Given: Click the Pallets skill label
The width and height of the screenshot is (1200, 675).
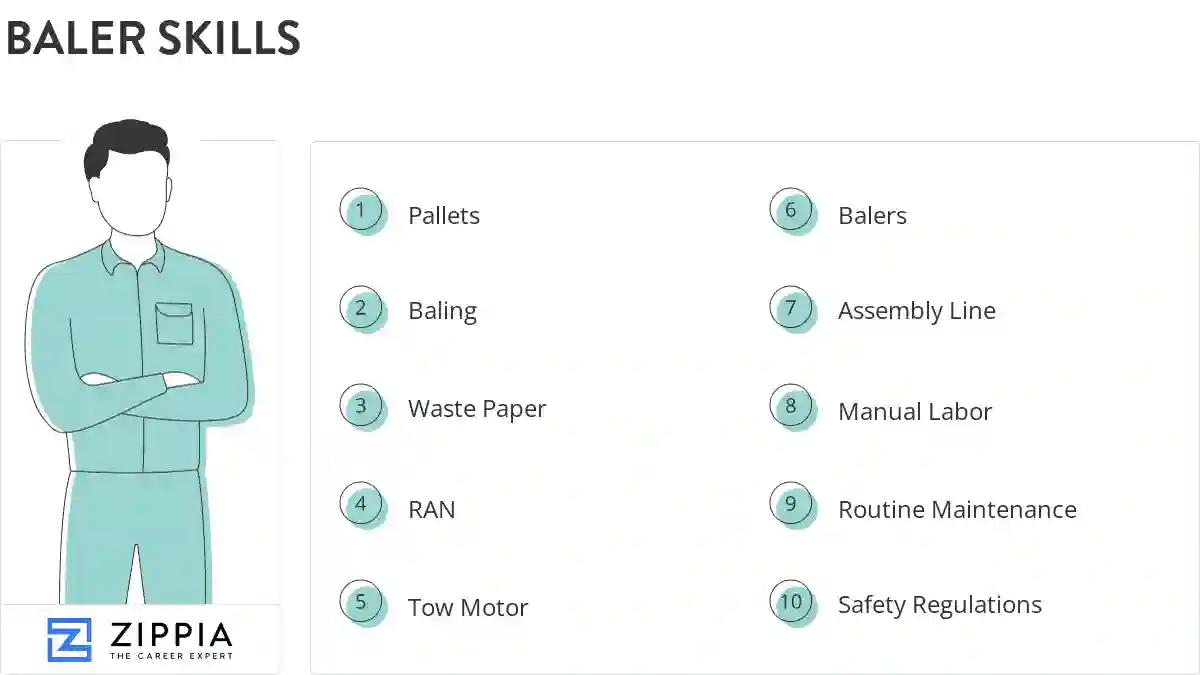Looking at the screenshot, I should pyautogui.click(x=444, y=216).
